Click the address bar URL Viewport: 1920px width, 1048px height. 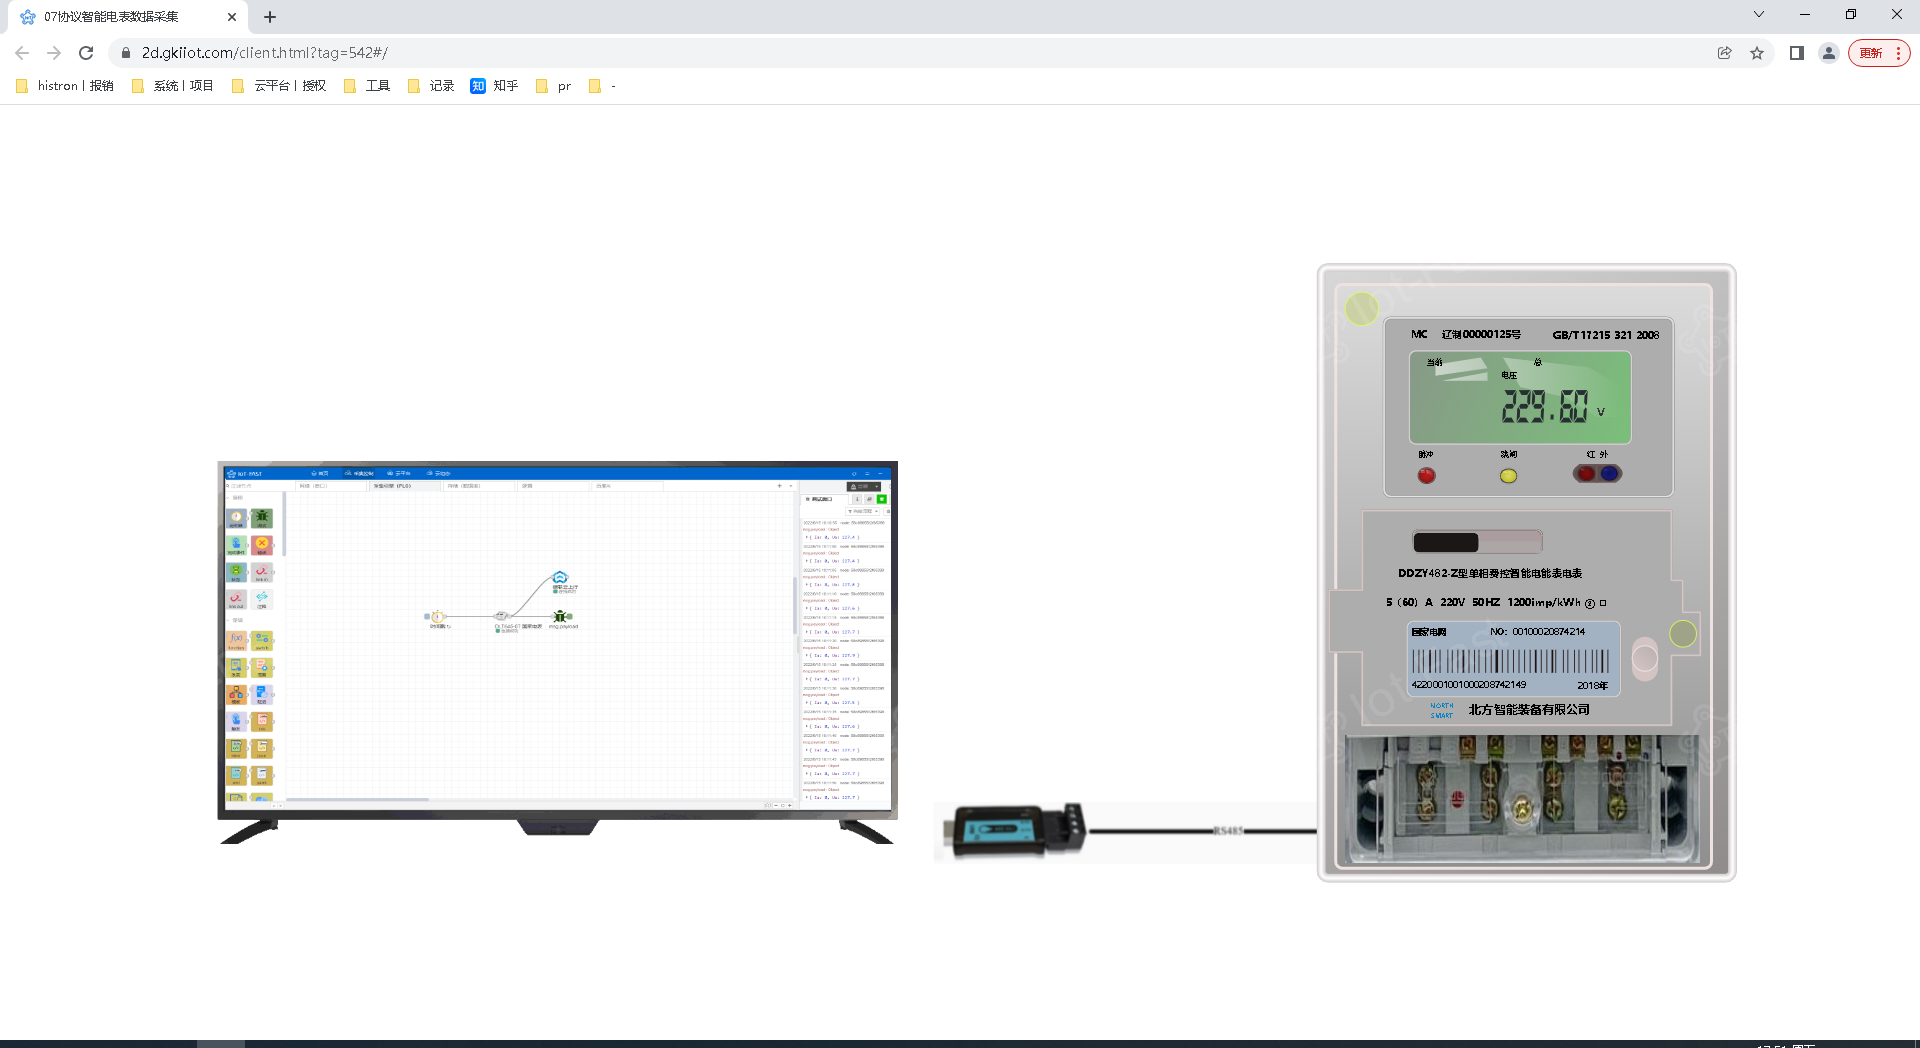(264, 53)
